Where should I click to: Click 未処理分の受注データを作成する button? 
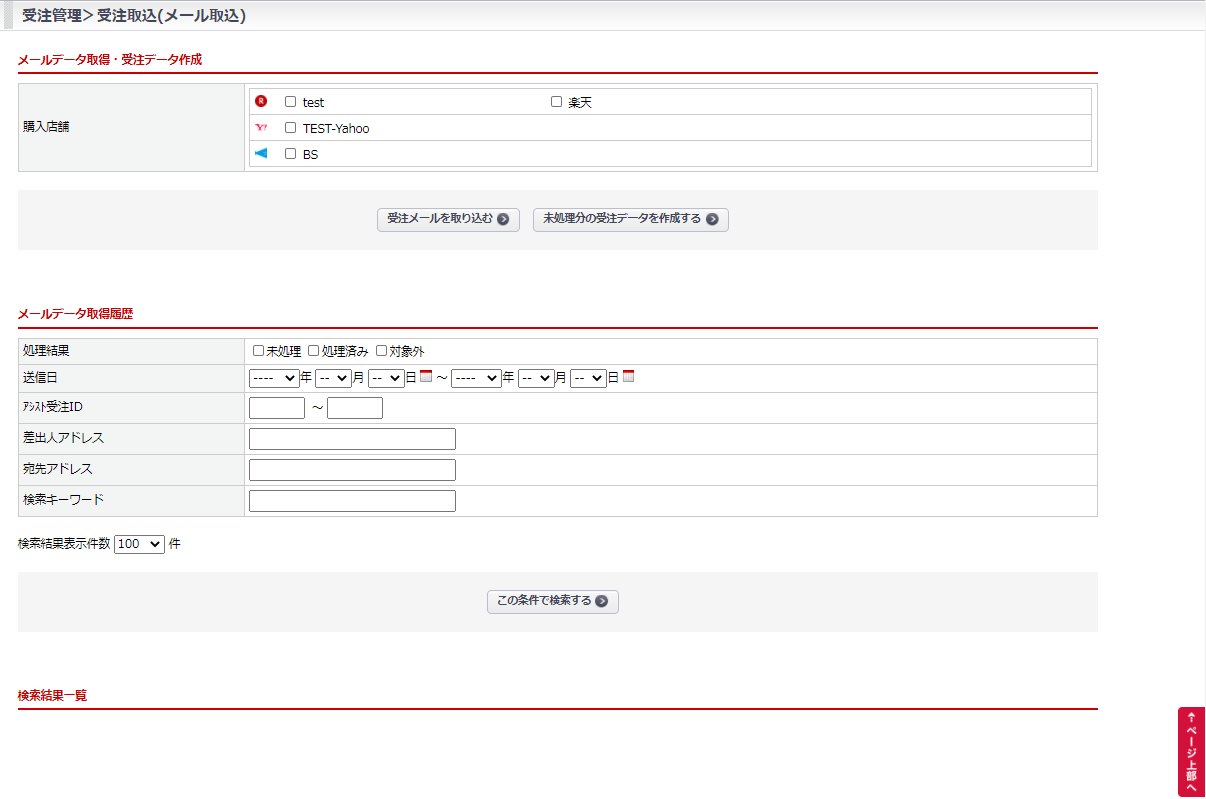coord(630,219)
